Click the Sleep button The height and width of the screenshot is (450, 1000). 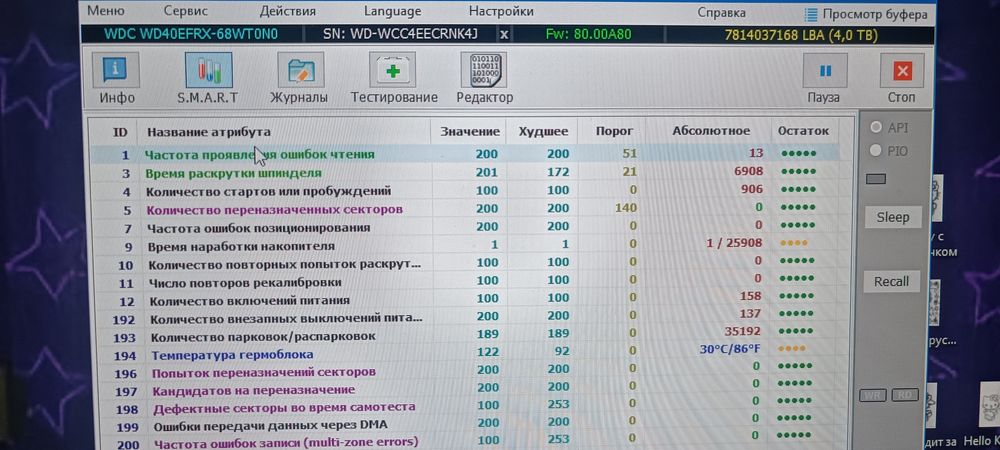pyautogui.click(x=892, y=217)
